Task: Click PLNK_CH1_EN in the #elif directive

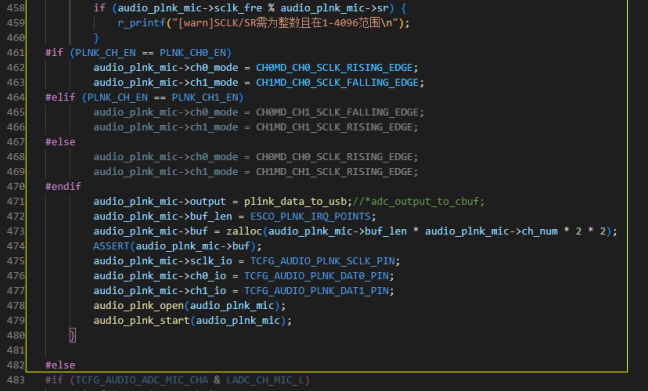Action: [205, 98]
